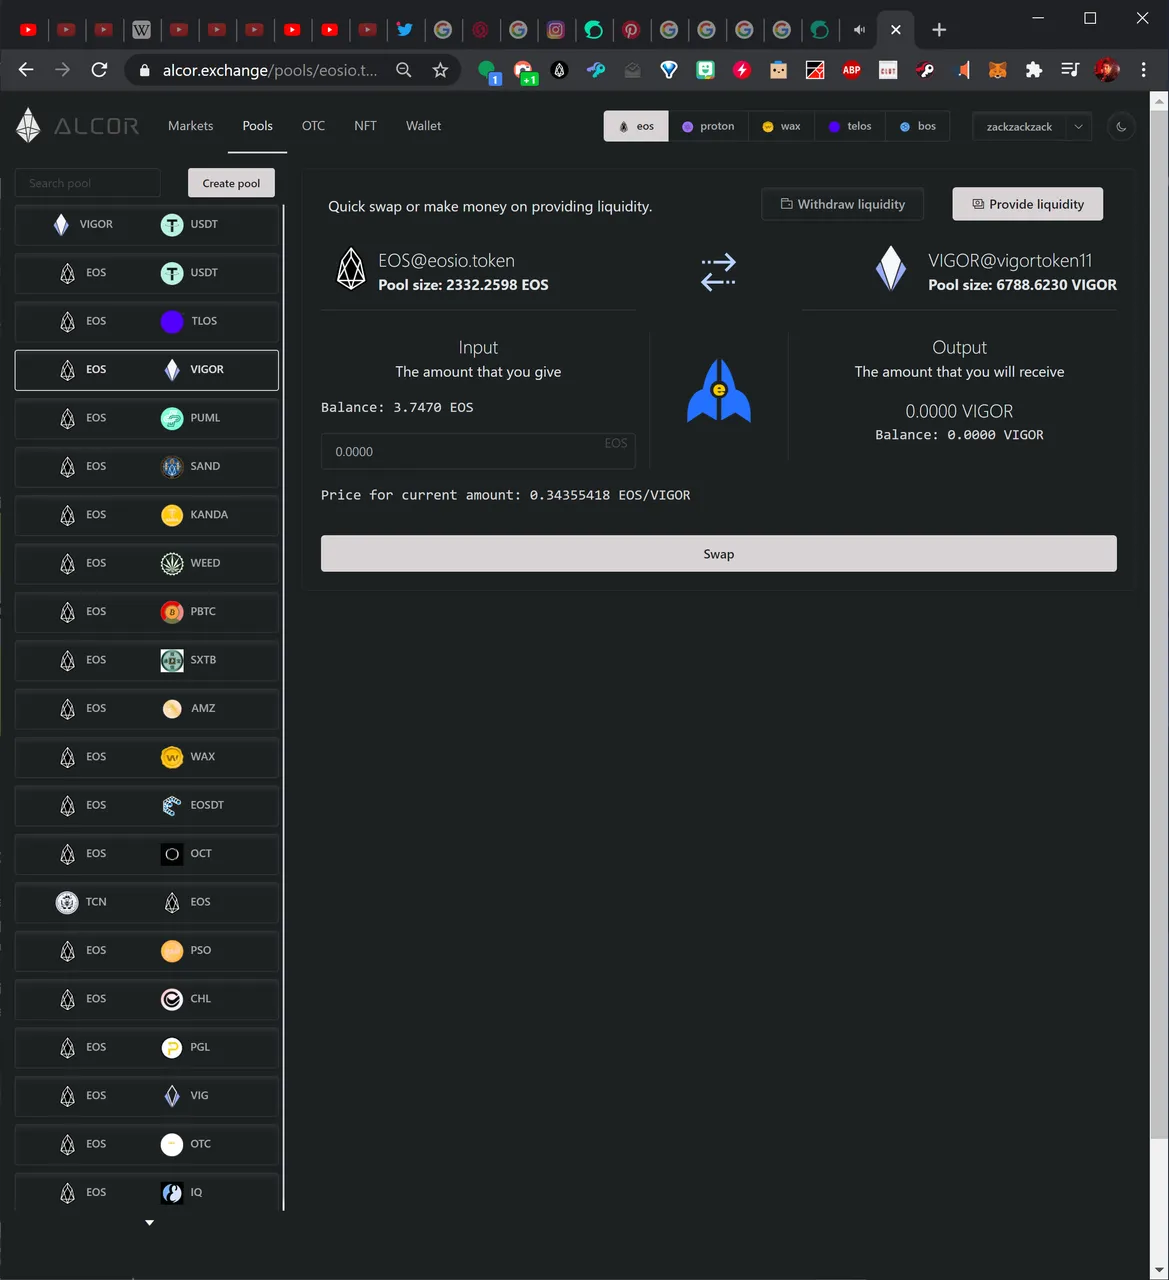Open the zoom magnifier in address bar
This screenshot has width=1169, height=1280.
(x=404, y=70)
